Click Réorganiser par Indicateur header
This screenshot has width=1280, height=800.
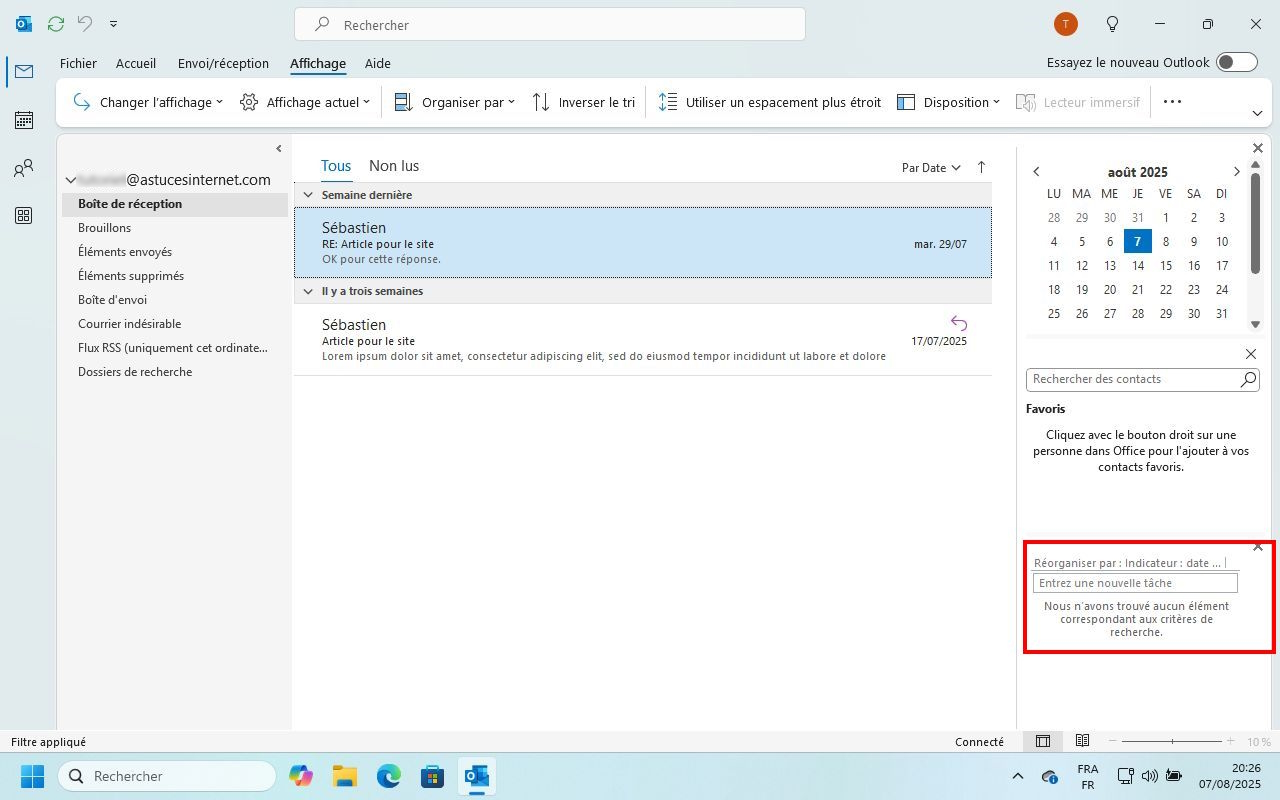1128,563
